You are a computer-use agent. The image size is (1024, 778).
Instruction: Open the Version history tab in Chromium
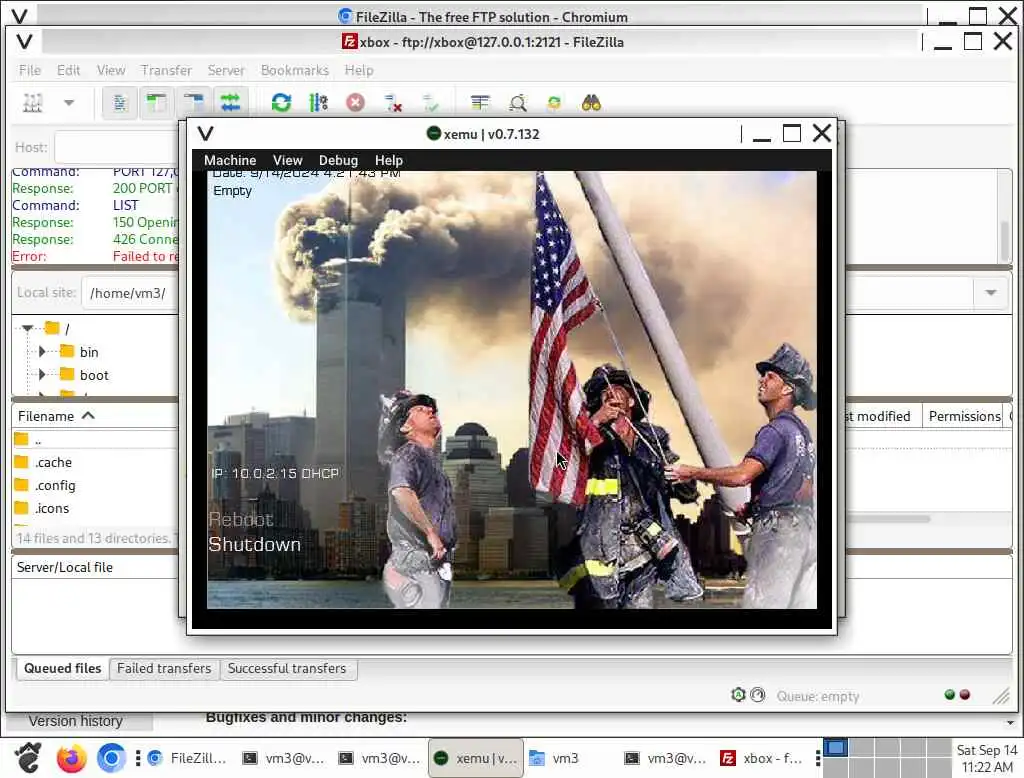pos(76,721)
